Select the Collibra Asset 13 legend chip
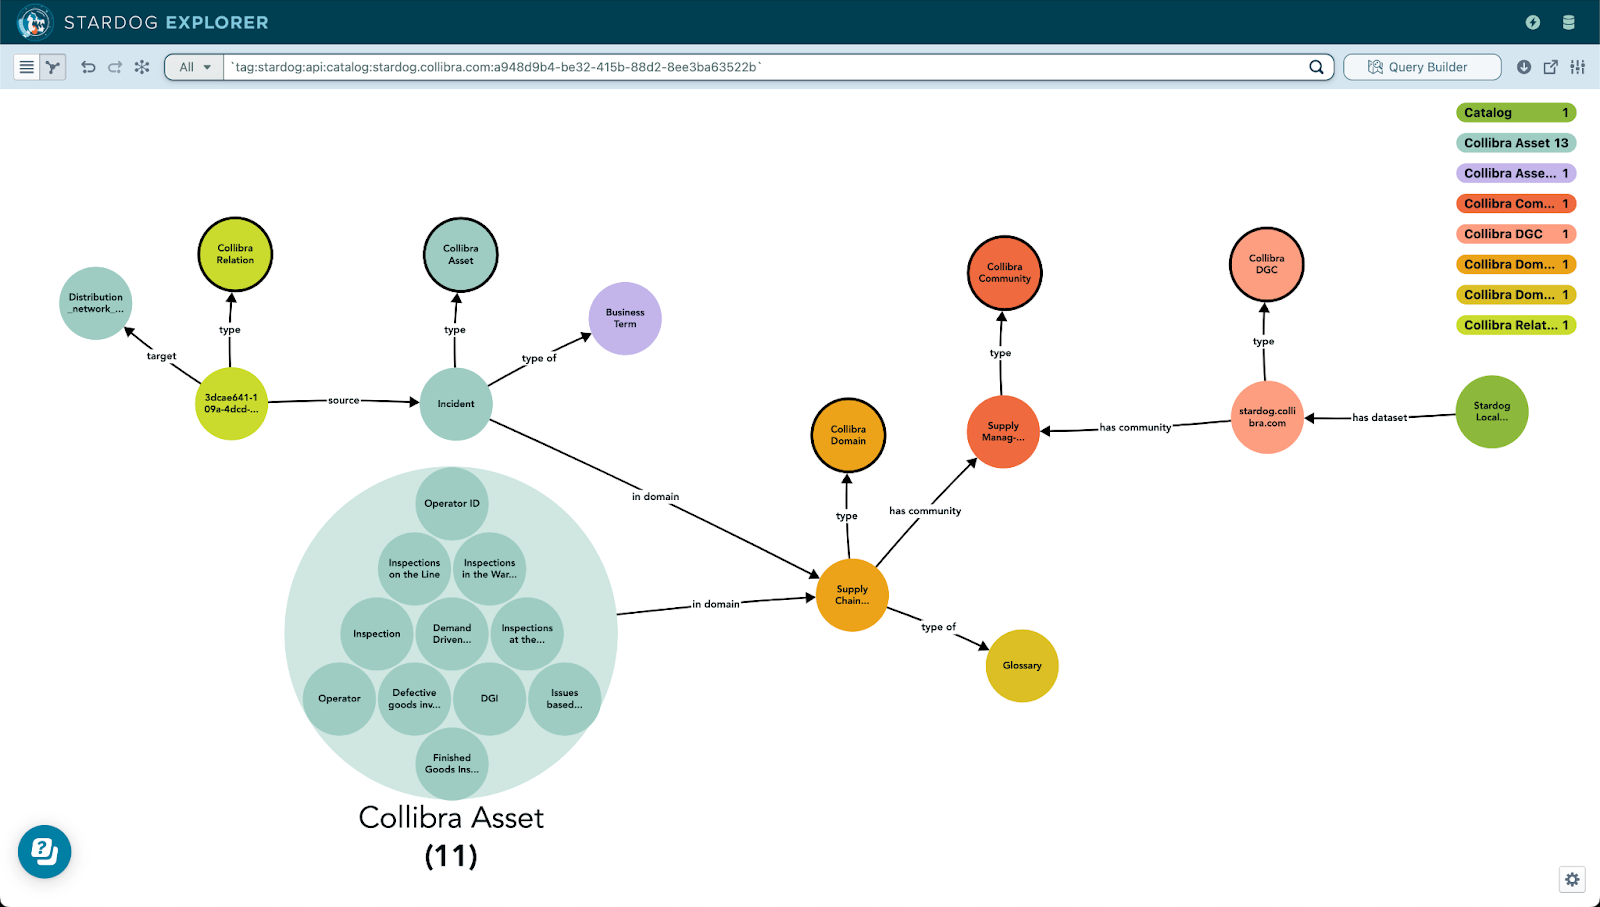 [x=1516, y=143]
